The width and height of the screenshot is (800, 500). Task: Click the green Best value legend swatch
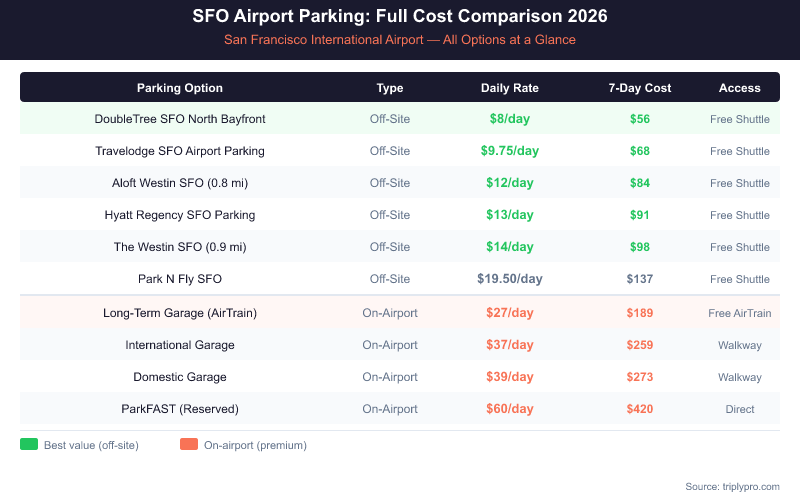click(x=28, y=445)
